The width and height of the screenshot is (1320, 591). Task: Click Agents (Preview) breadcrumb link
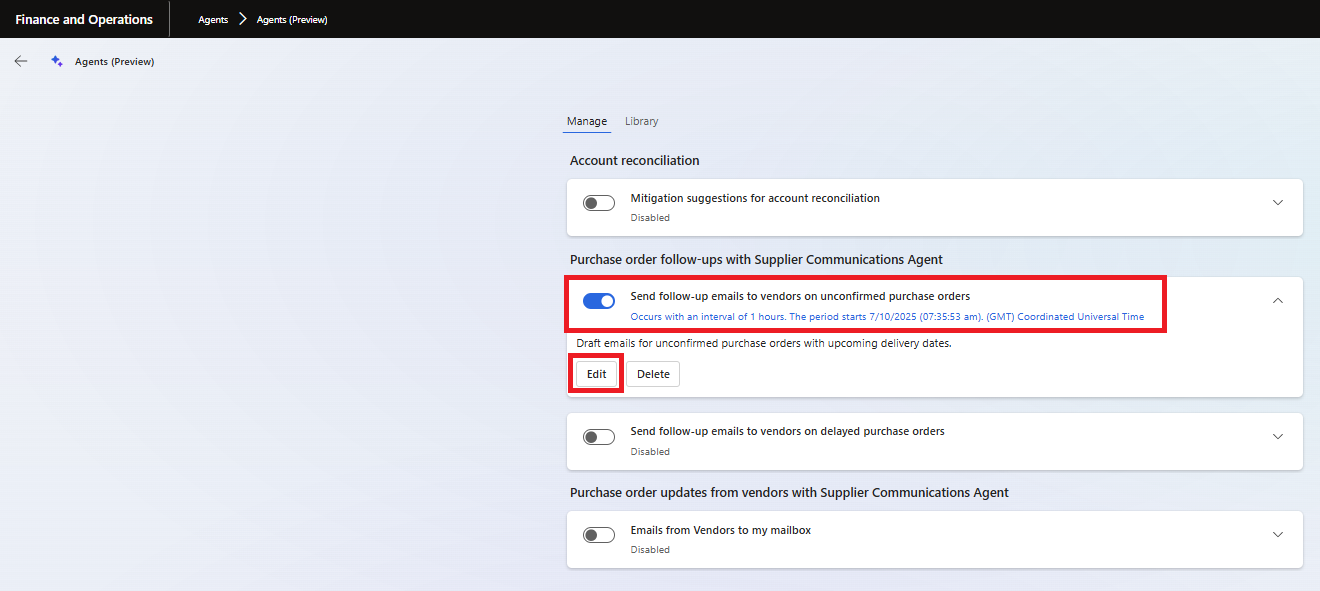point(292,20)
